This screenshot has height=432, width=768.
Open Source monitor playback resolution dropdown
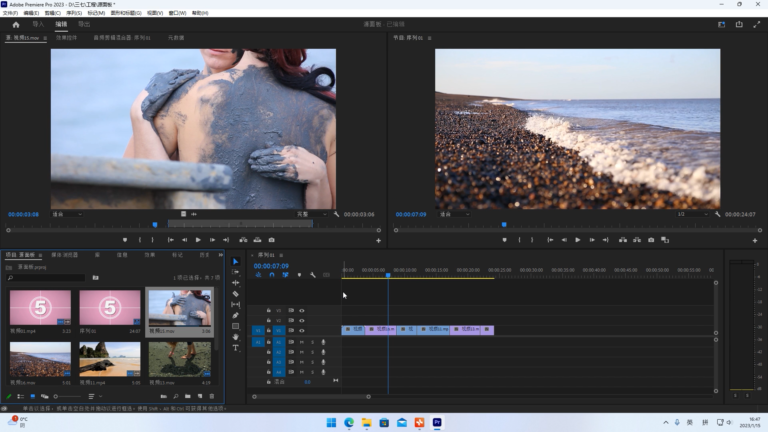(x=312, y=215)
